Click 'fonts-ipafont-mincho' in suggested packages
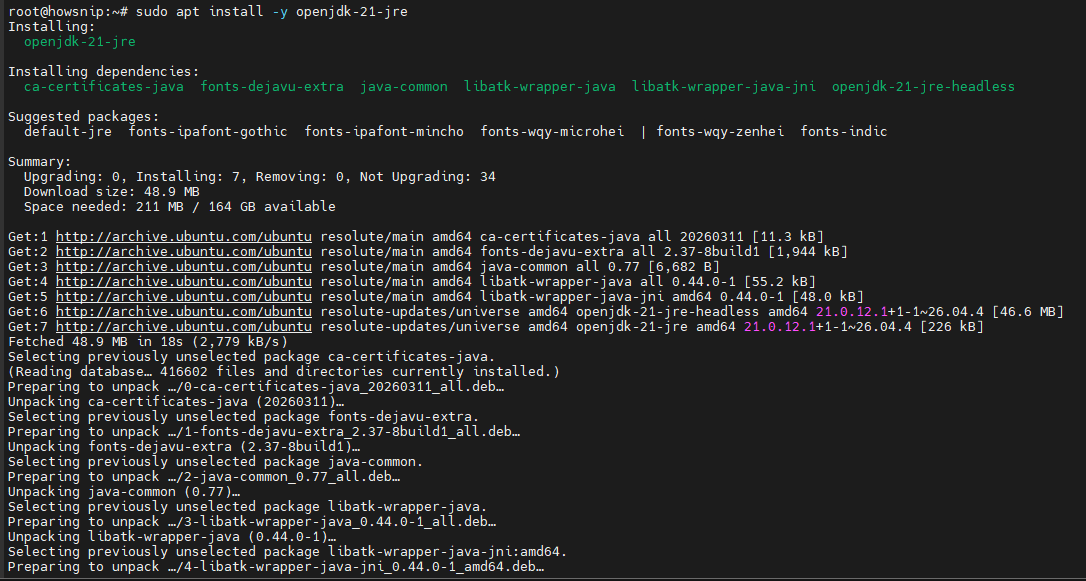The height and width of the screenshot is (581, 1086). [384, 132]
